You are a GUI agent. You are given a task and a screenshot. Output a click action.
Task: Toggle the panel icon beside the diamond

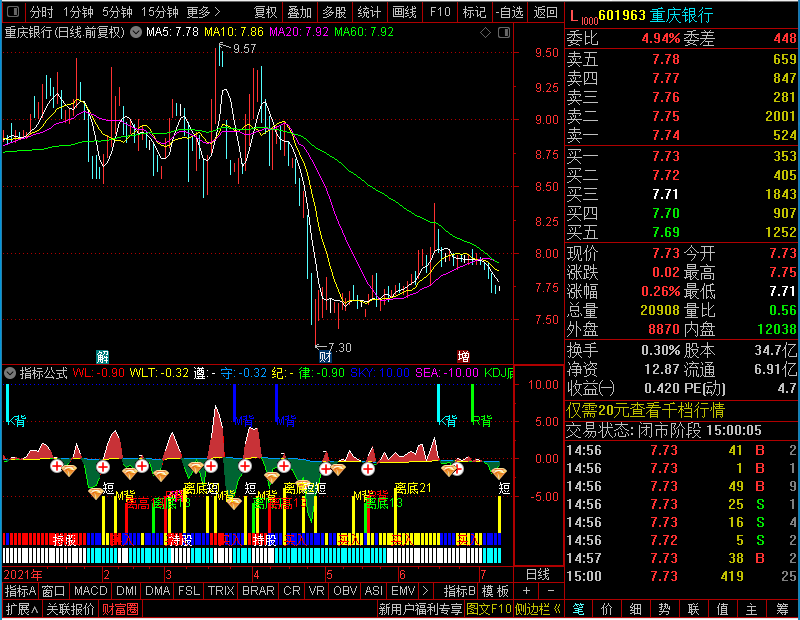(504, 33)
